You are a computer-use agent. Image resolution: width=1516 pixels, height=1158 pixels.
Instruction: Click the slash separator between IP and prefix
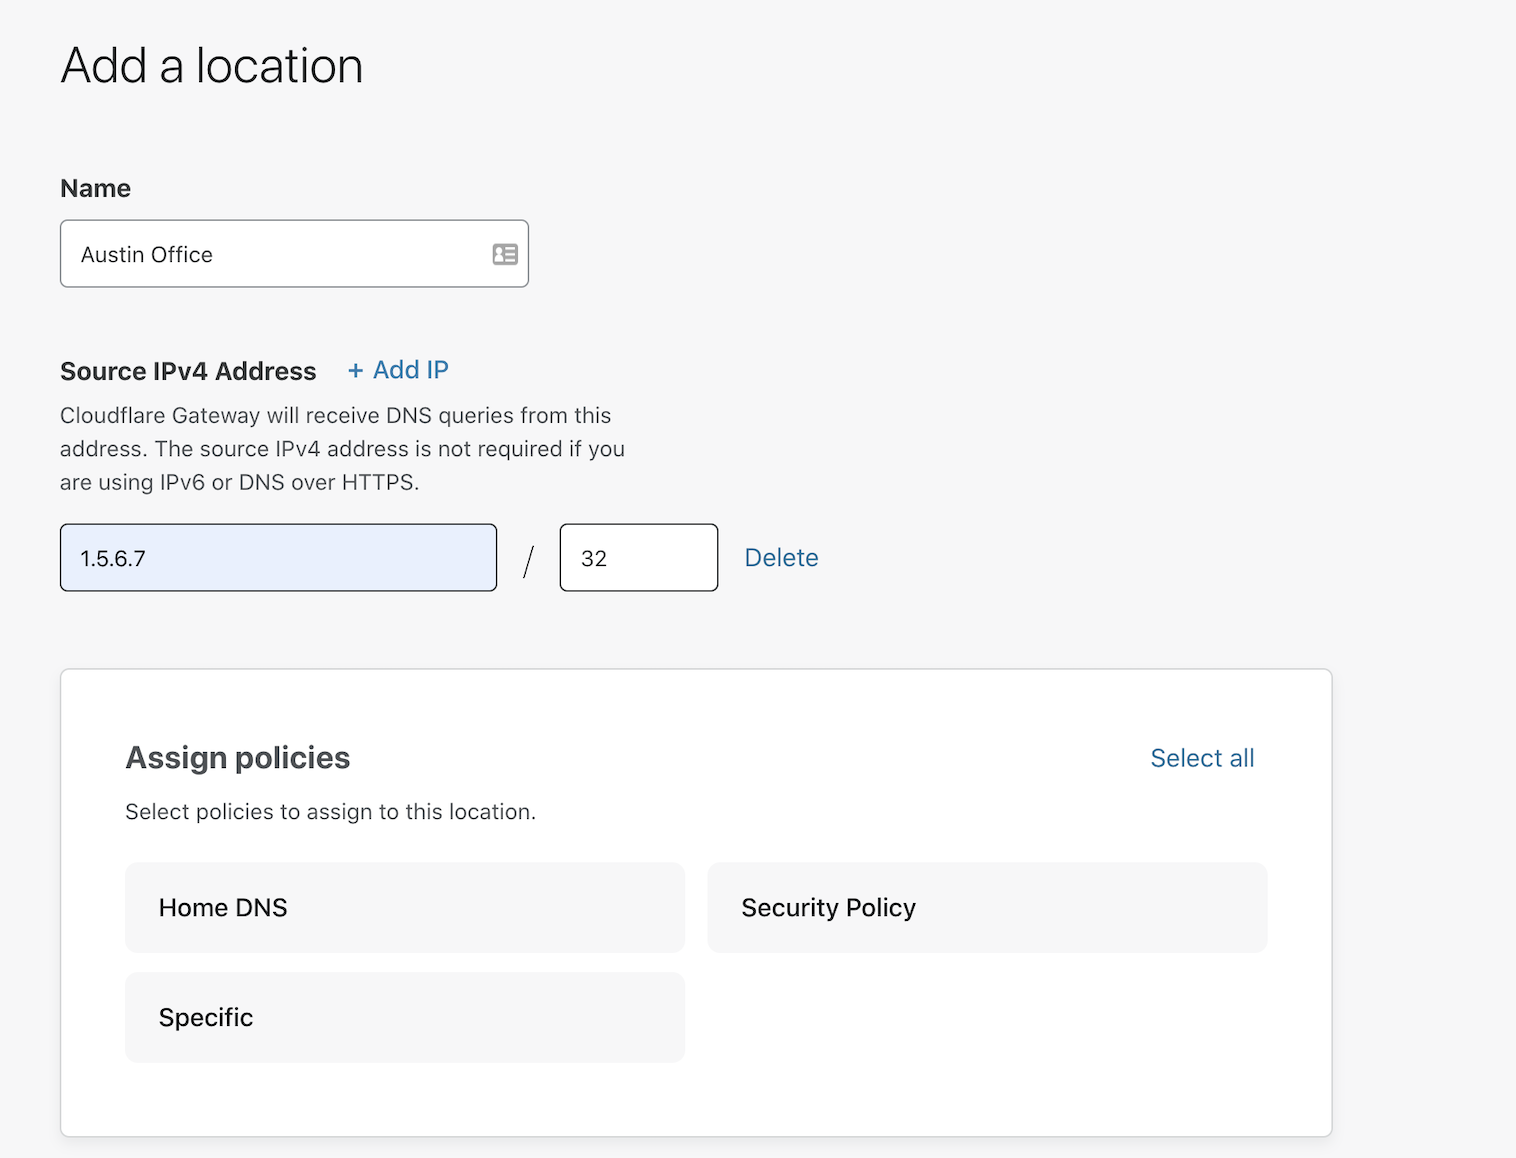(528, 561)
